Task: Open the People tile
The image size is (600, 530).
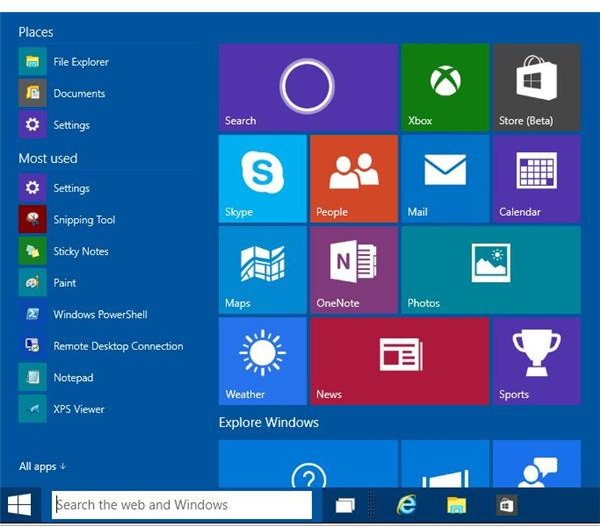Action: coord(354,179)
